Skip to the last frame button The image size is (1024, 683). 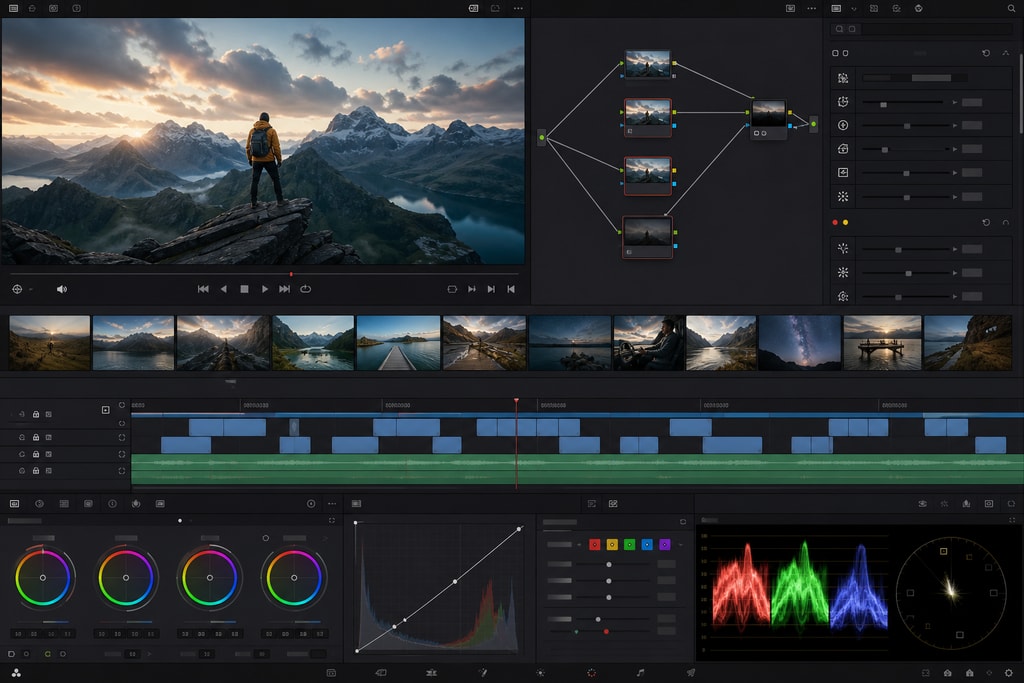[x=285, y=289]
